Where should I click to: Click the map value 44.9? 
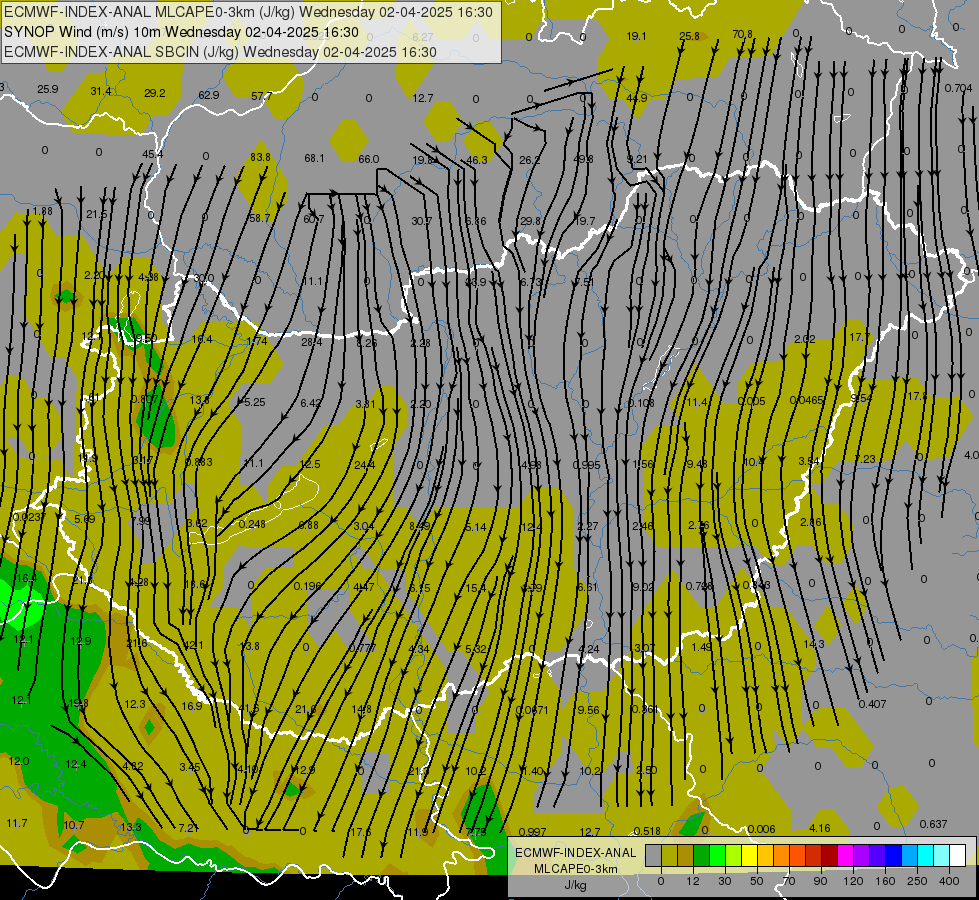tap(636, 98)
